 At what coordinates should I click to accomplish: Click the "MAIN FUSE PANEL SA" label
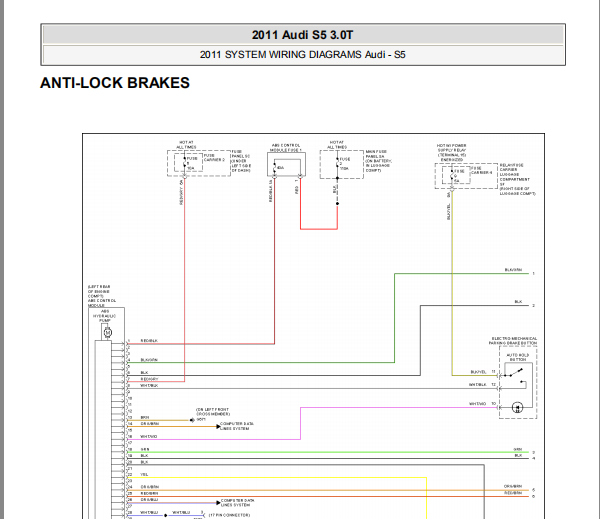378,161
